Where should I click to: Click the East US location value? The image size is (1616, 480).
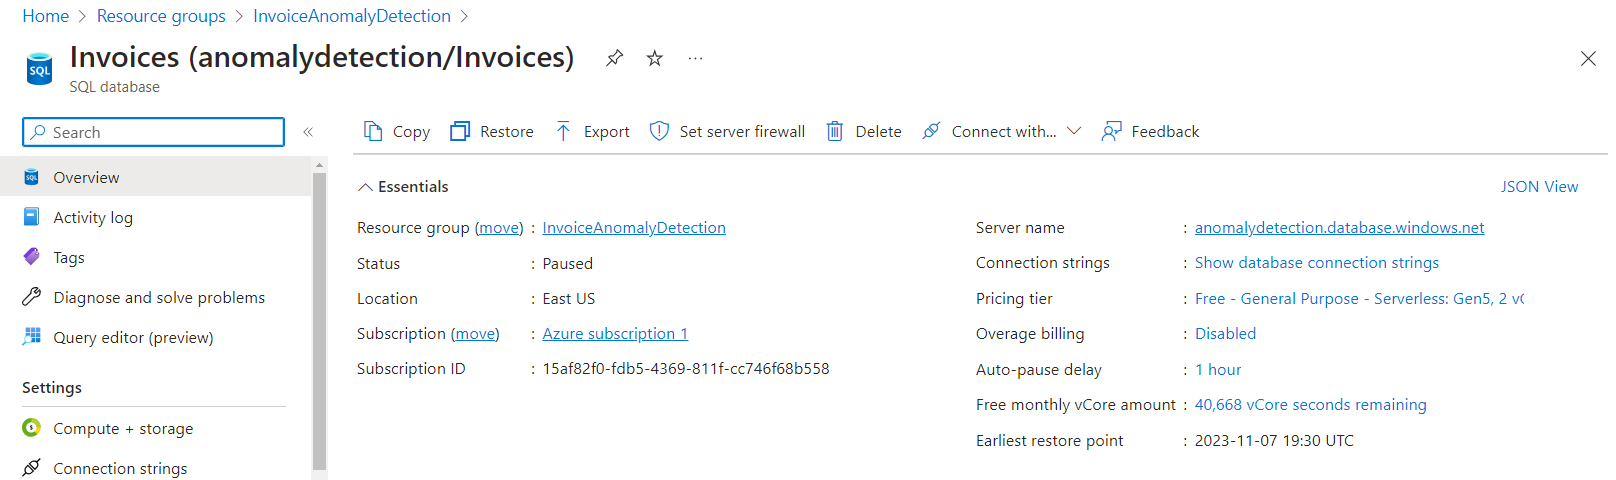[569, 299]
